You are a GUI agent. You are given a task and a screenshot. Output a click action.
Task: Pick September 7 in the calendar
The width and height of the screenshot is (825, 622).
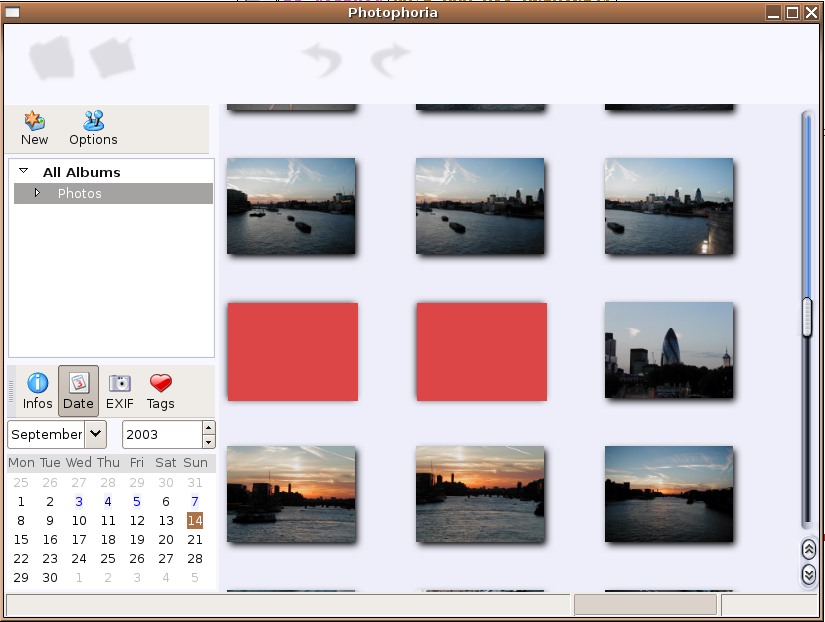point(195,501)
